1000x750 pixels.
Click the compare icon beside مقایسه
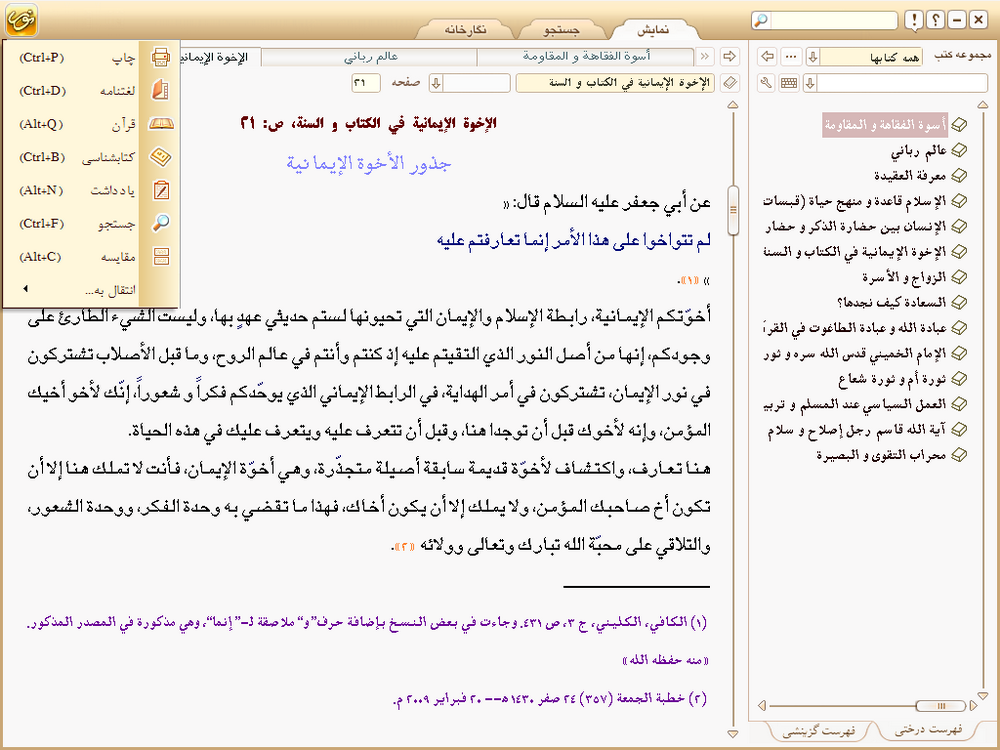click(161, 256)
